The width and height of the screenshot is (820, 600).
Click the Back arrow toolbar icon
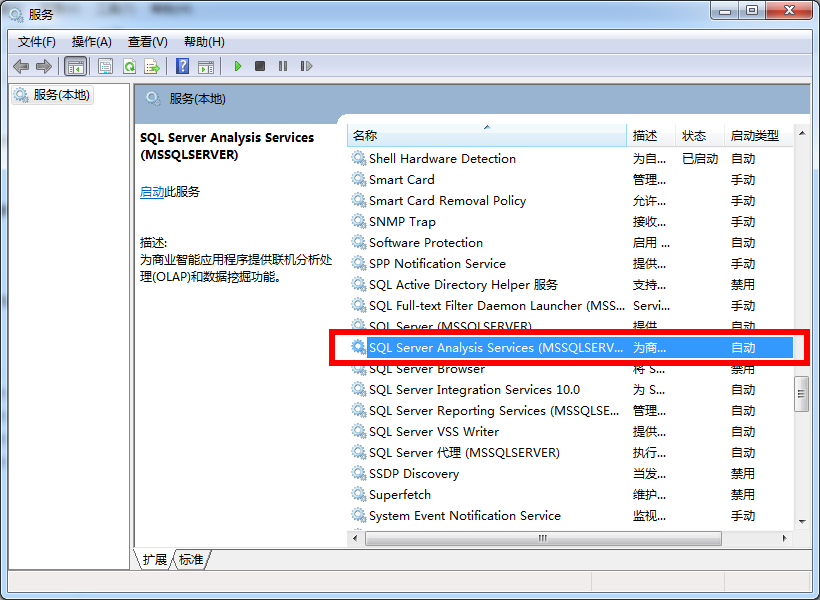click(x=21, y=66)
